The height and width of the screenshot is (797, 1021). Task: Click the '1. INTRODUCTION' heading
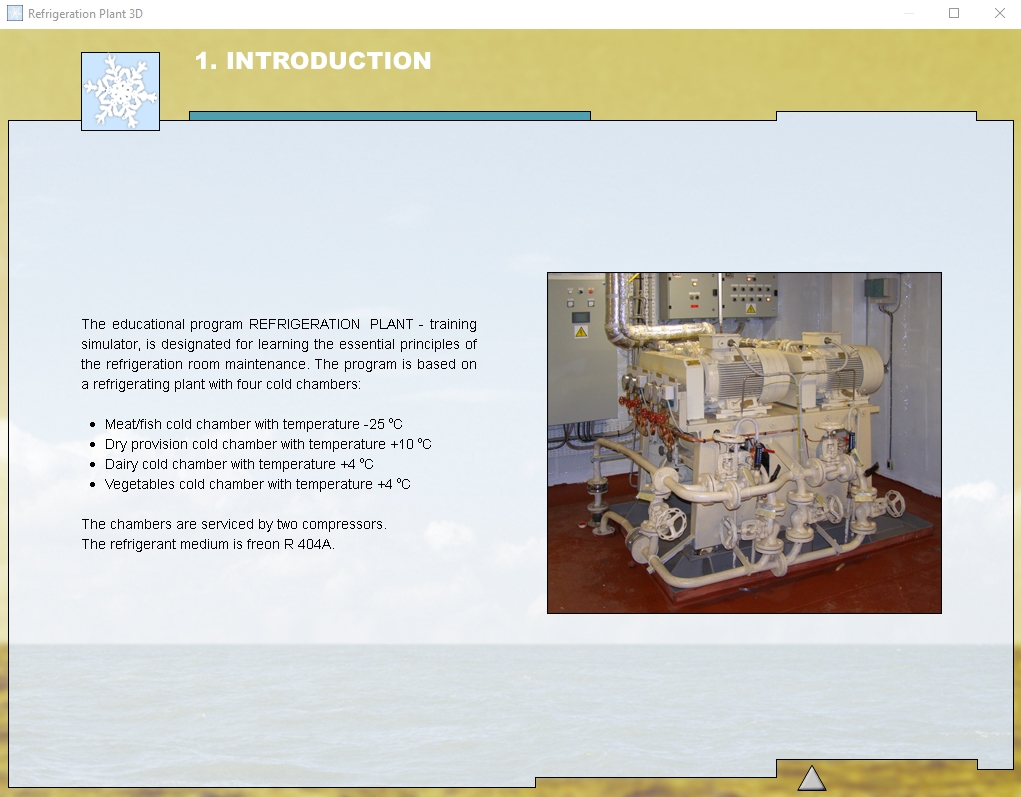point(313,61)
